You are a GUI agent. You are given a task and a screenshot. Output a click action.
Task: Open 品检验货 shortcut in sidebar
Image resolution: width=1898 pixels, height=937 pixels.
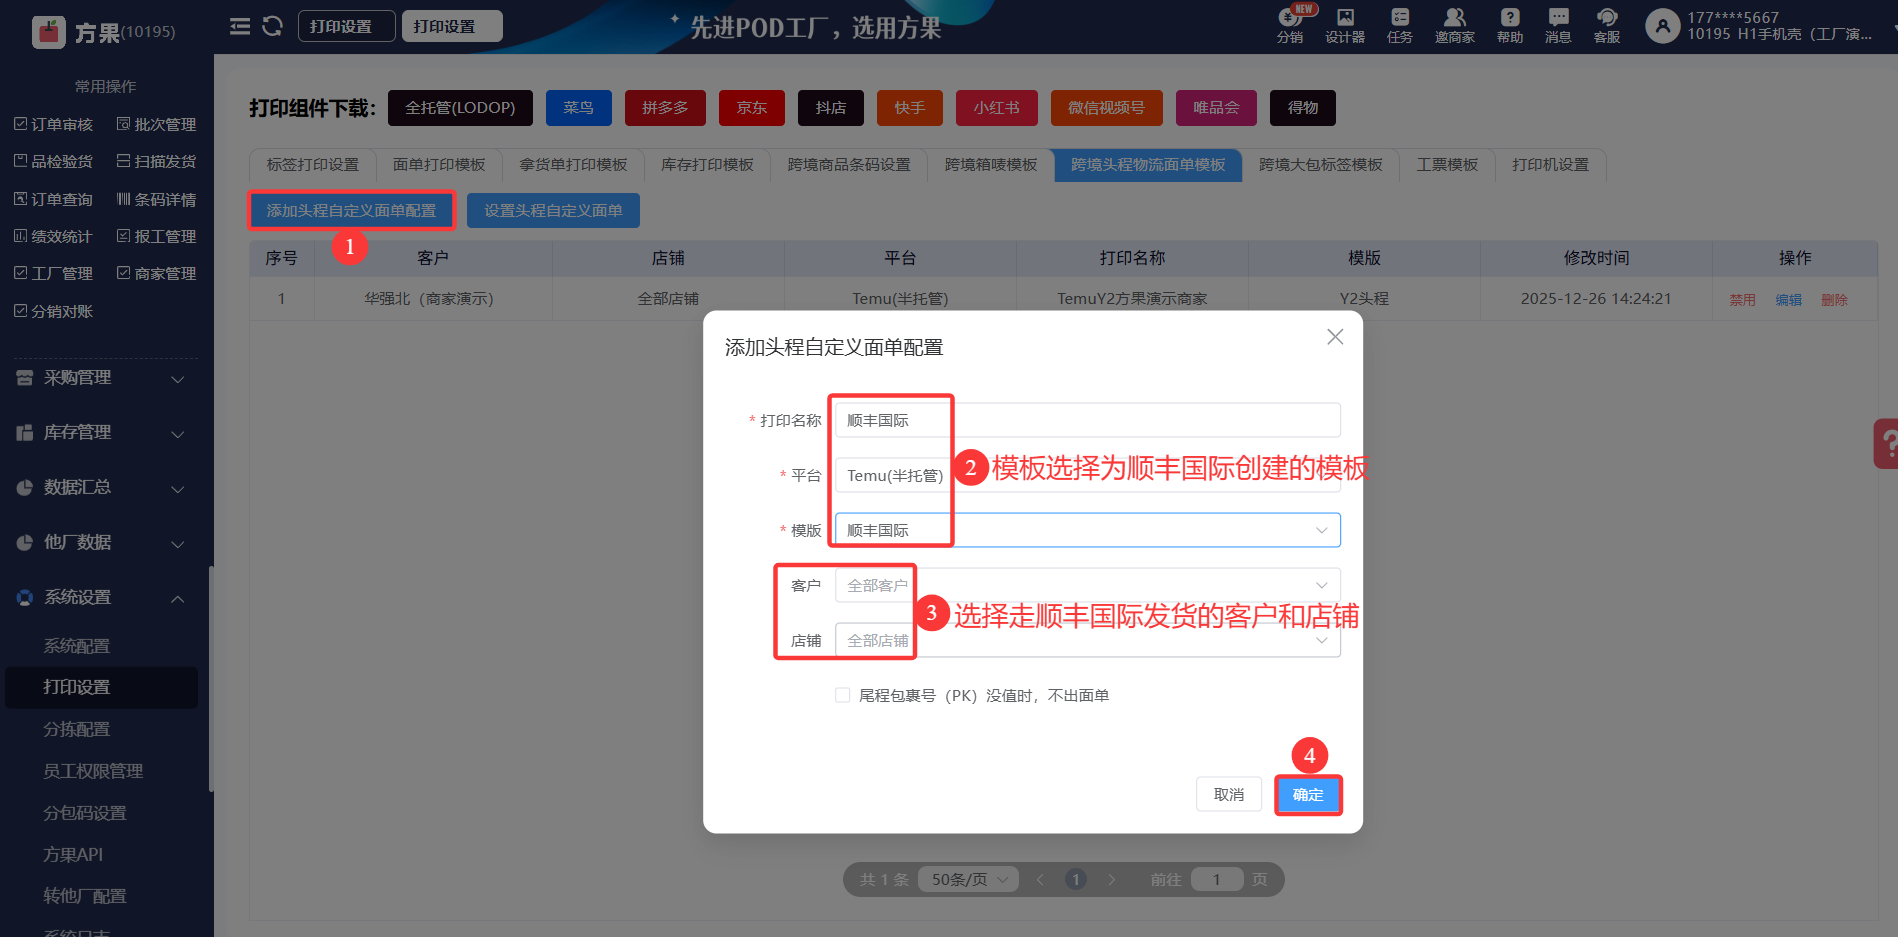tap(54, 161)
